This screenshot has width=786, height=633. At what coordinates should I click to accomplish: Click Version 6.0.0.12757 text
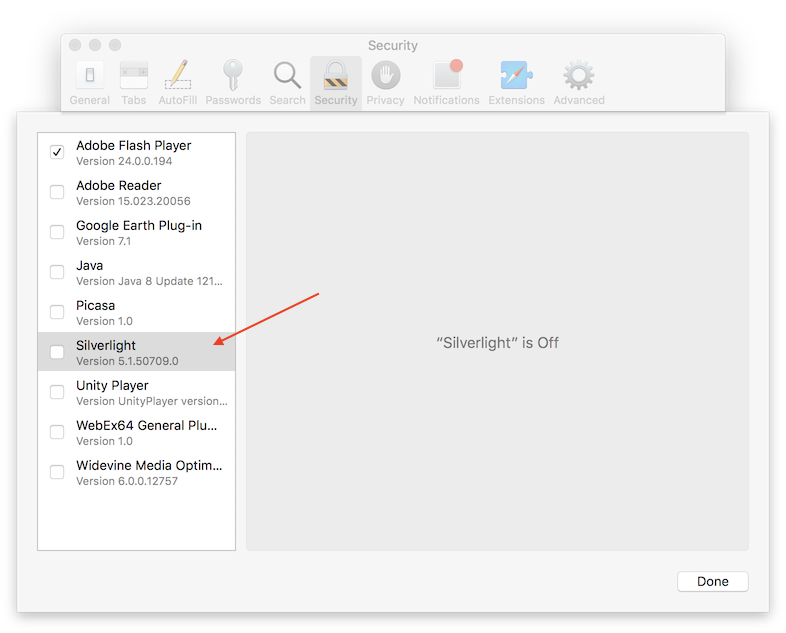tap(127, 481)
